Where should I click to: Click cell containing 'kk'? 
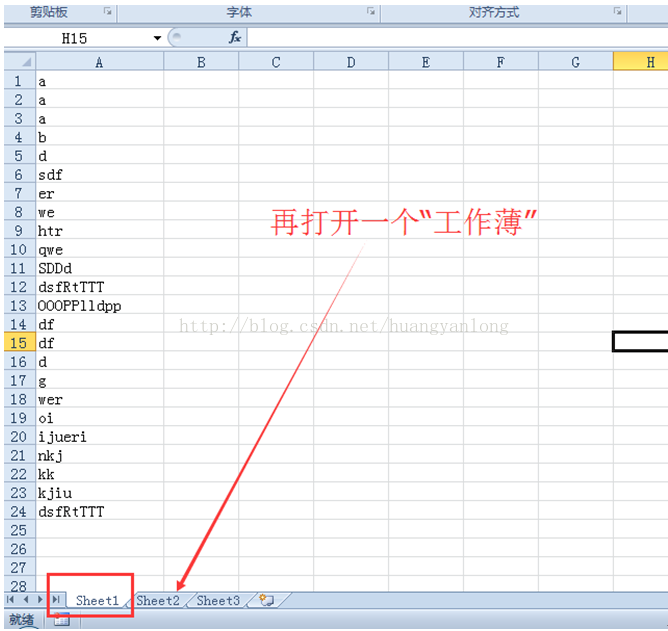pos(100,474)
